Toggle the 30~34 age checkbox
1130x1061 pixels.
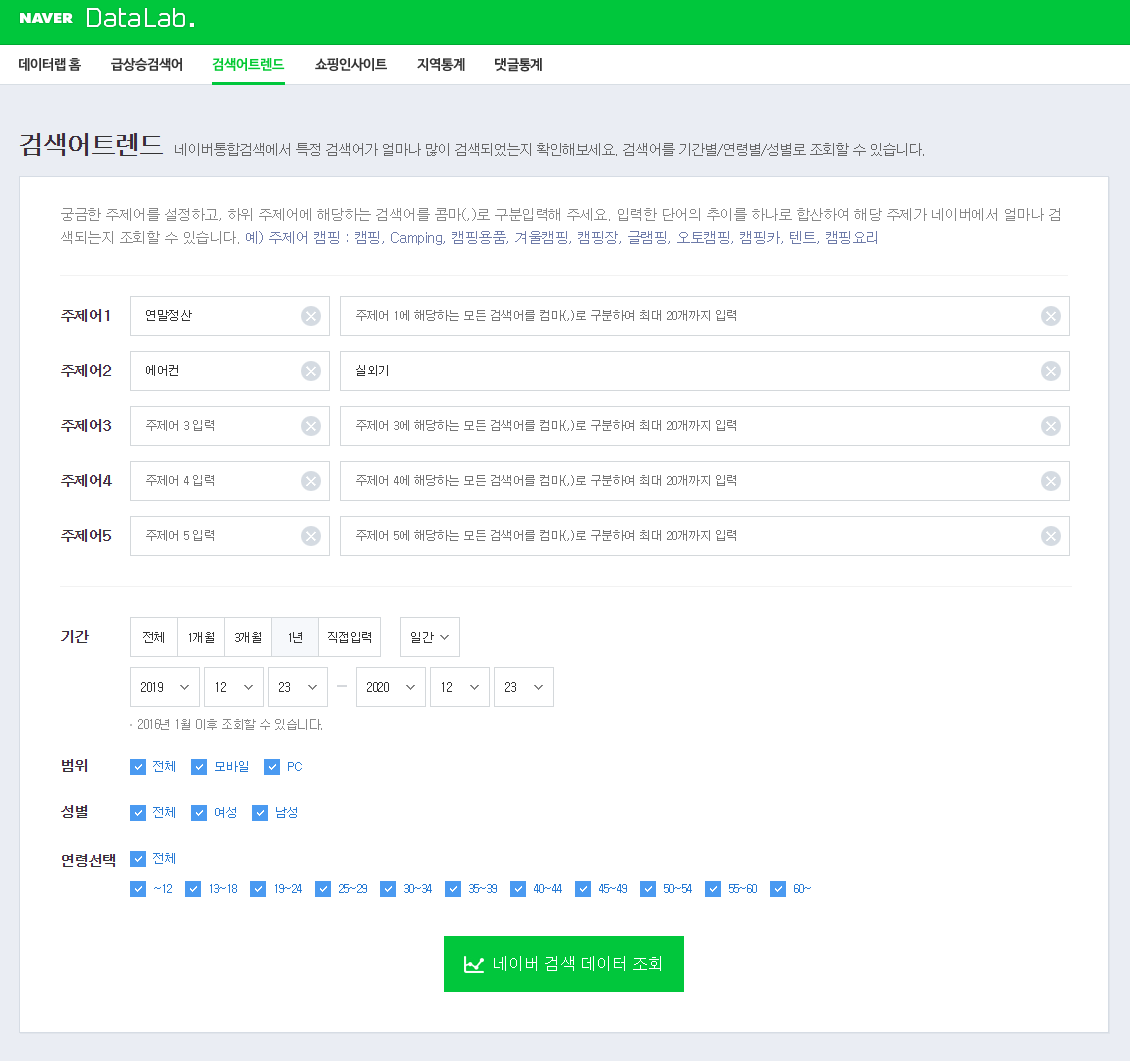[x=388, y=889]
